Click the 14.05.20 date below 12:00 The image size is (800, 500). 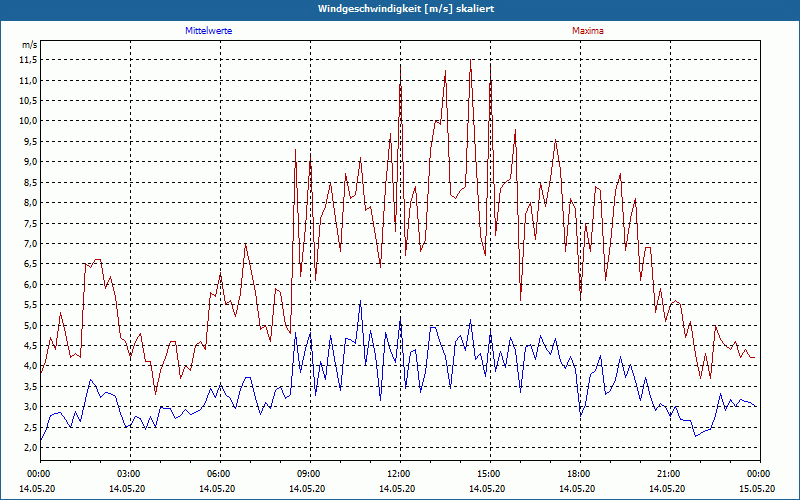tap(397, 488)
